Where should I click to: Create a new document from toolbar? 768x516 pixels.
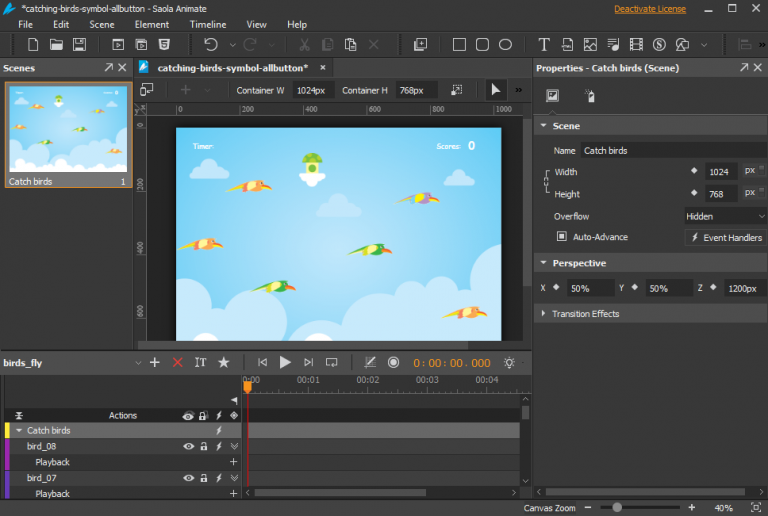point(33,45)
